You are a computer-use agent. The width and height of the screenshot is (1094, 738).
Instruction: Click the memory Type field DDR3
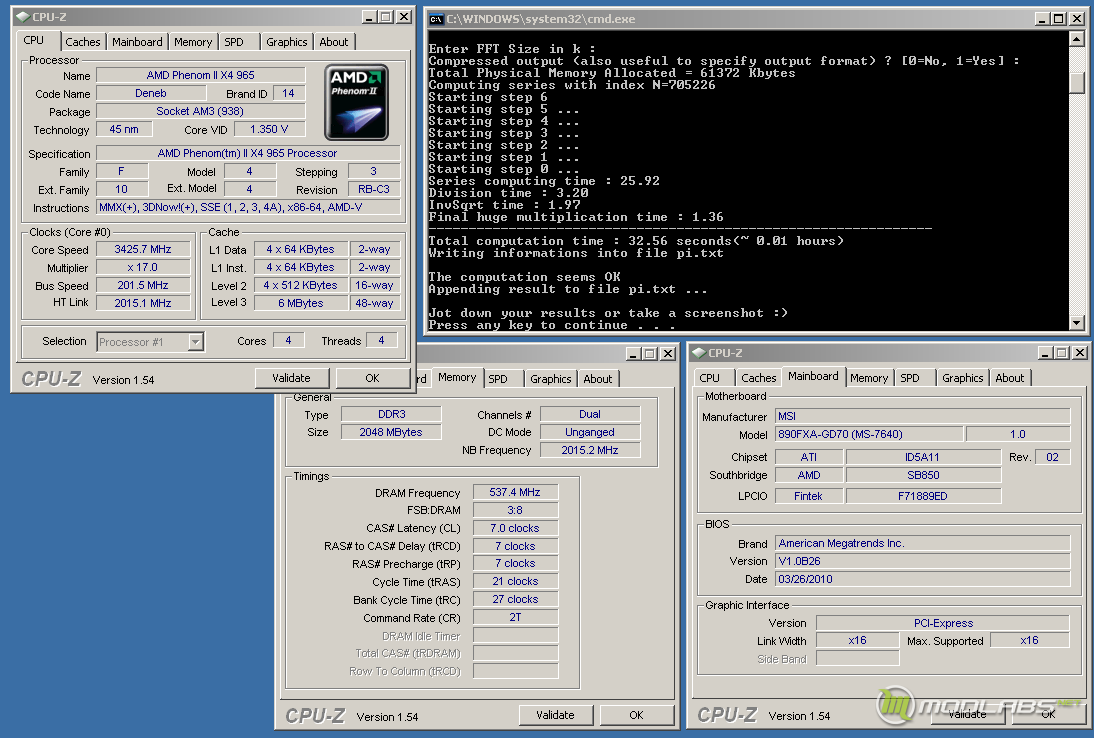coord(391,414)
